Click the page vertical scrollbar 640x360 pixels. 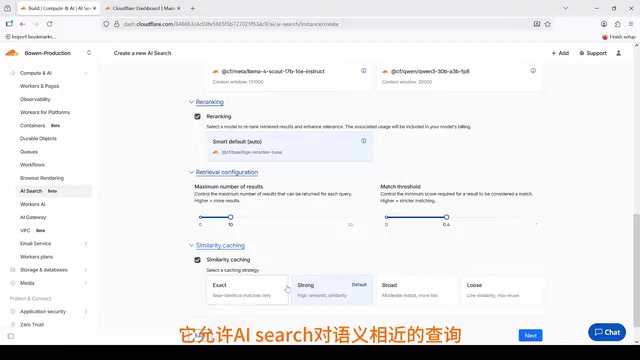pos(636,270)
